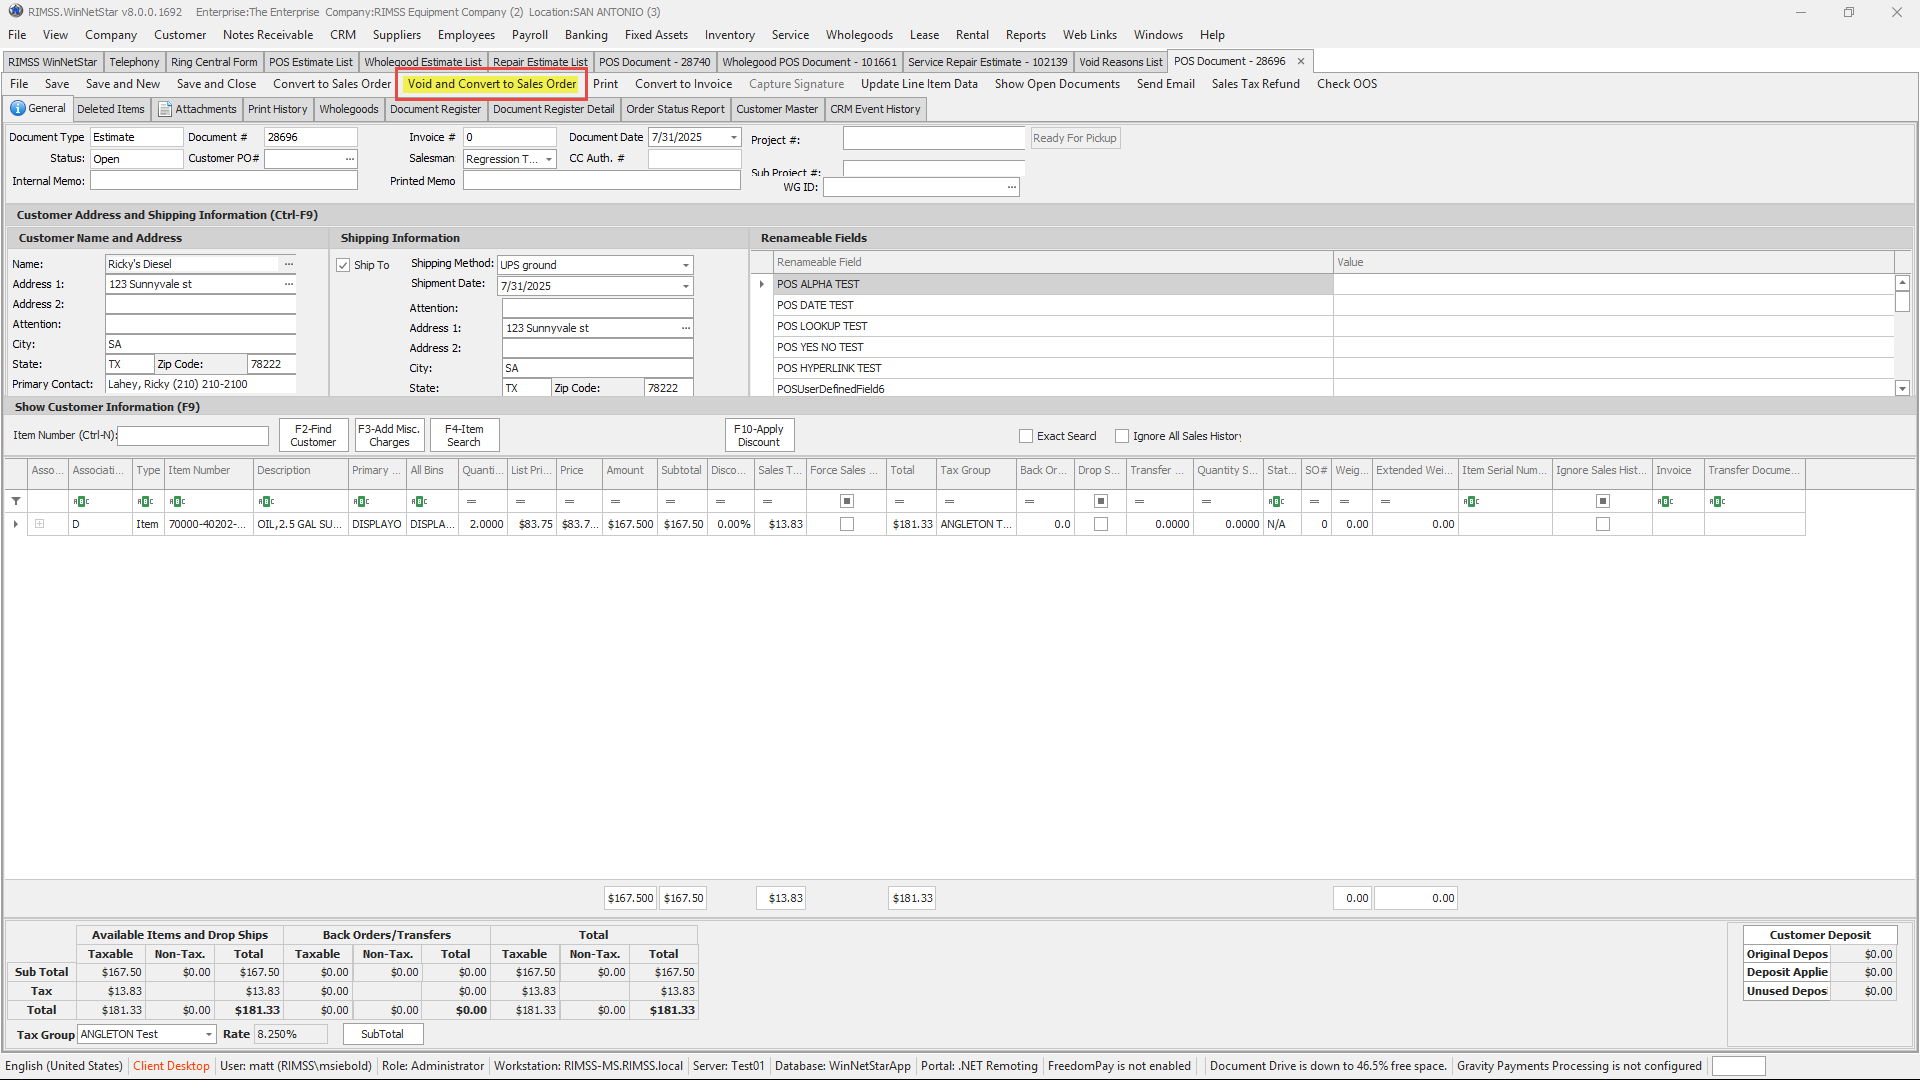This screenshot has height=1080, width=1920.
Task: Open the customer Address 1 lookup ellipsis
Action: click(289, 284)
